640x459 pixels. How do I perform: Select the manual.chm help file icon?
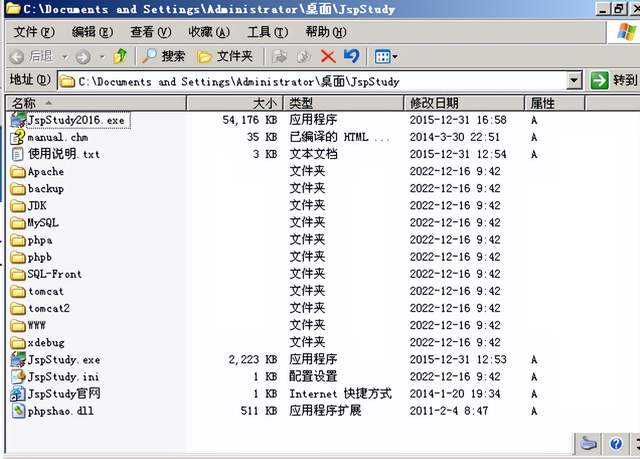click(18, 137)
